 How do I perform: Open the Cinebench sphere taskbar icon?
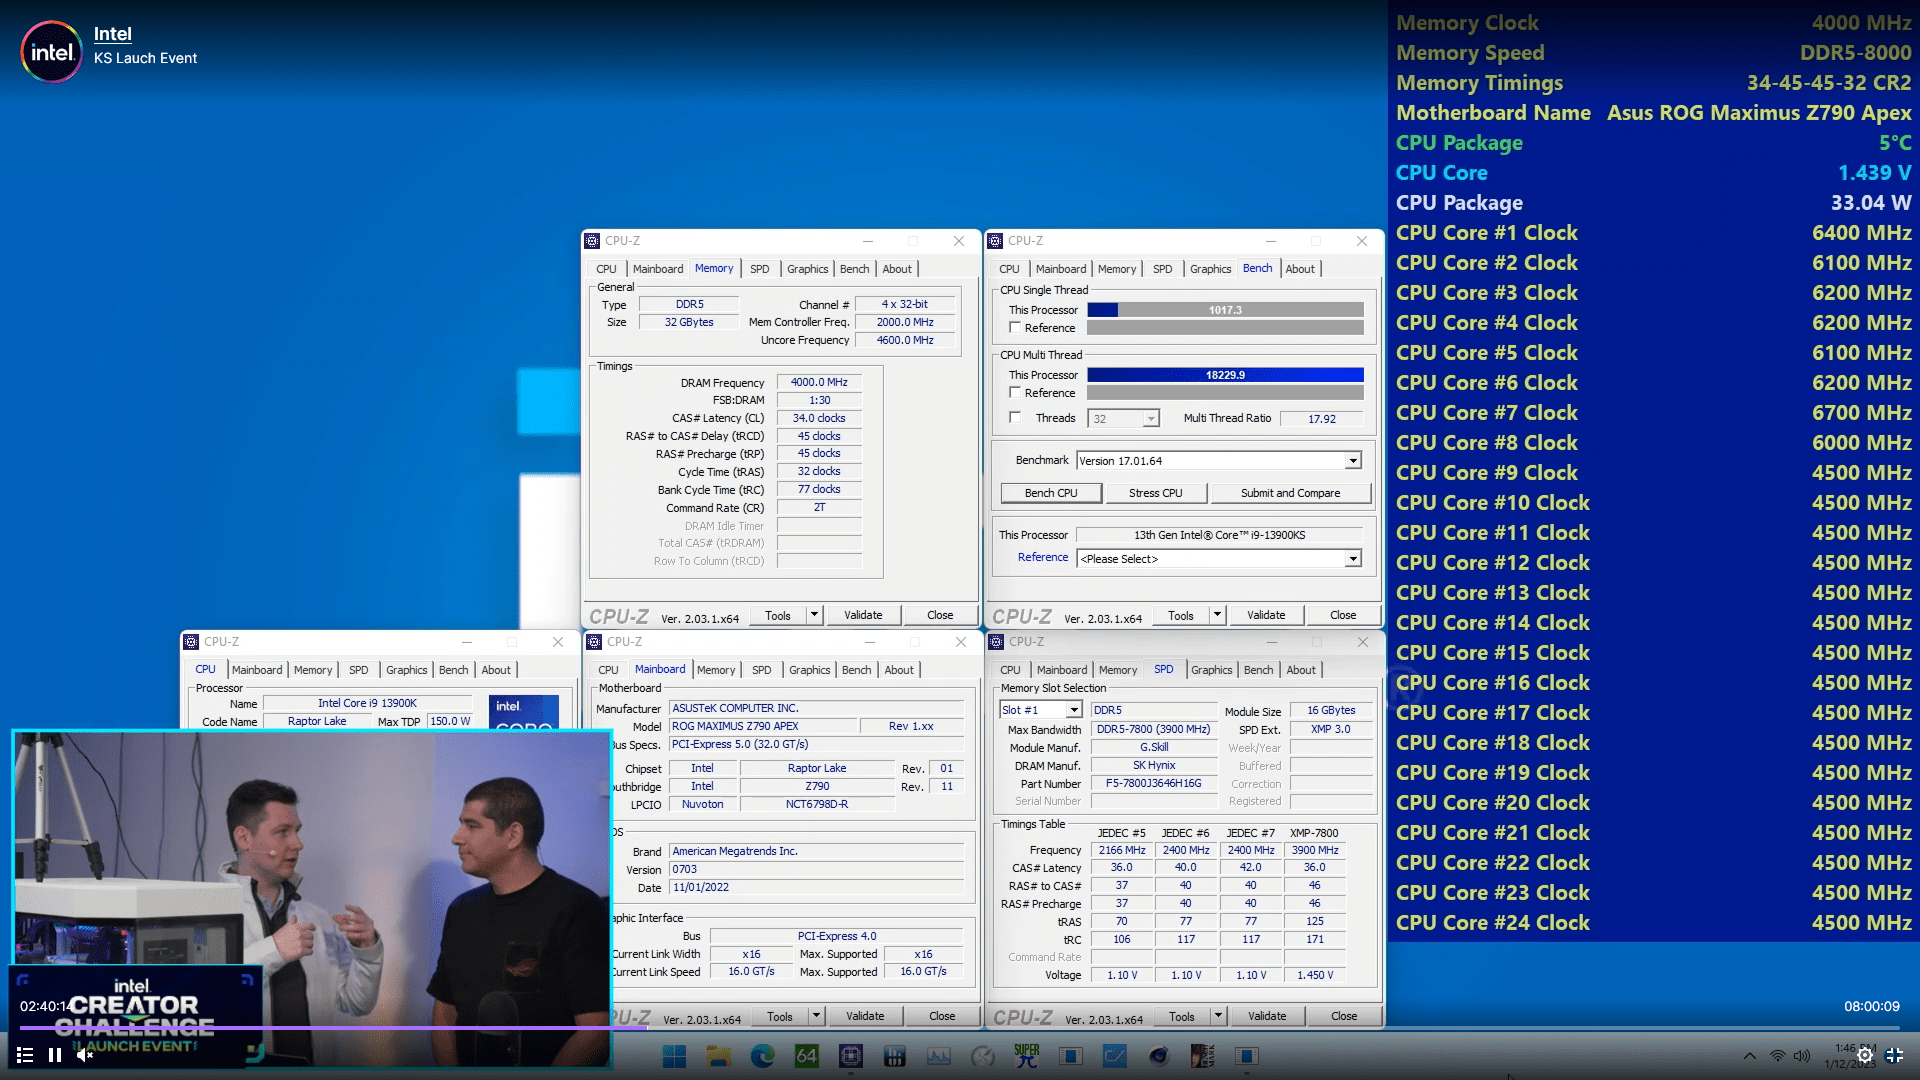coord(1159,1056)
